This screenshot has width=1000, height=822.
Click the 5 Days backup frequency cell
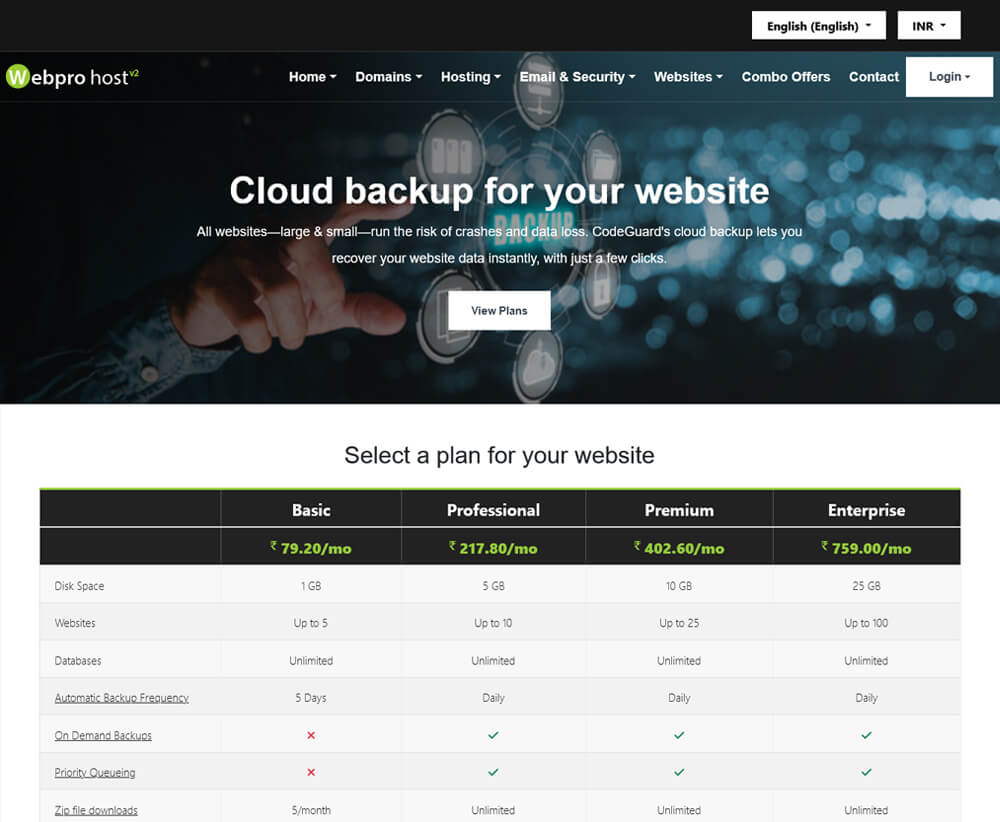click(311, 698)
